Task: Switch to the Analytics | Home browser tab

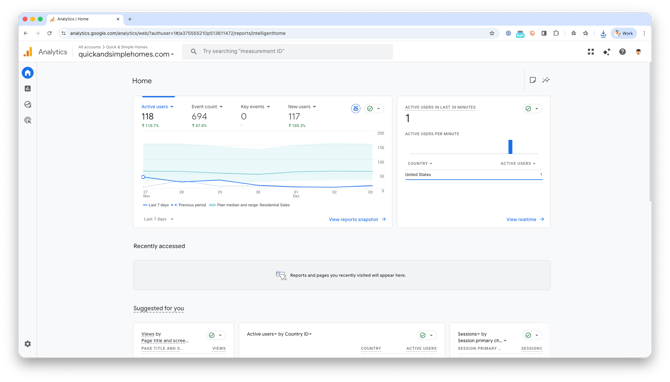Action: coord(85,19)
